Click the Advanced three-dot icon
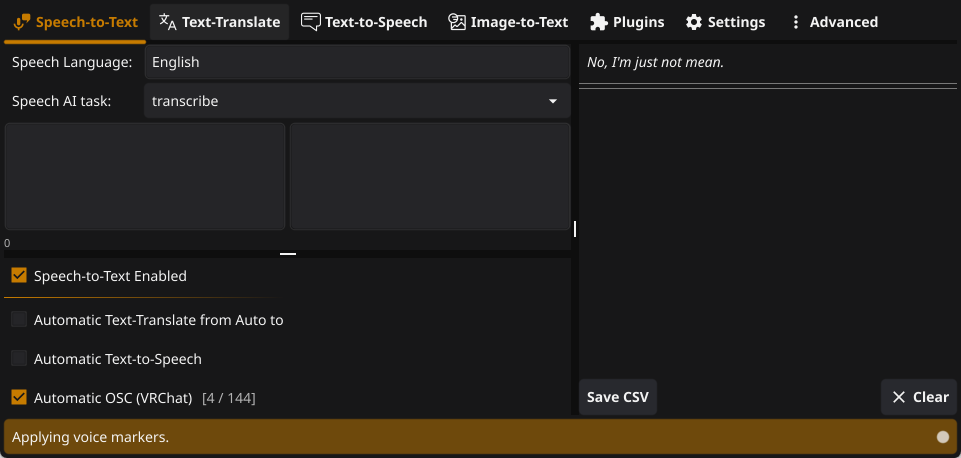961x458 pixels. [796, 22]
